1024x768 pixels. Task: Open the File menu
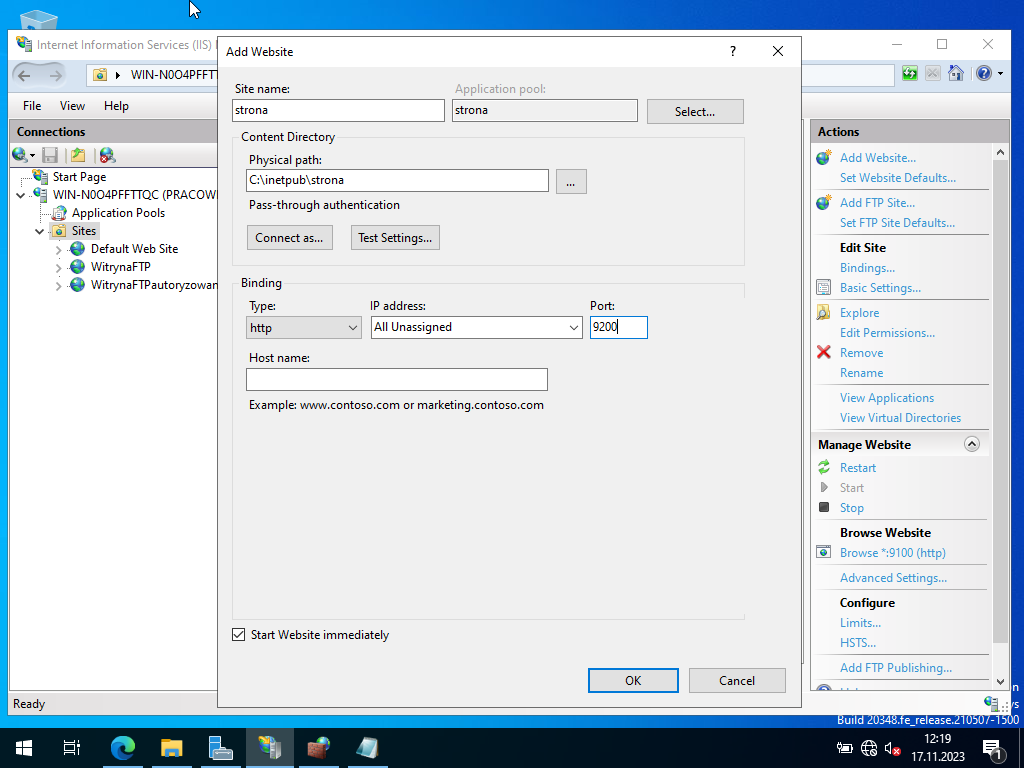(x=32, y=106)
